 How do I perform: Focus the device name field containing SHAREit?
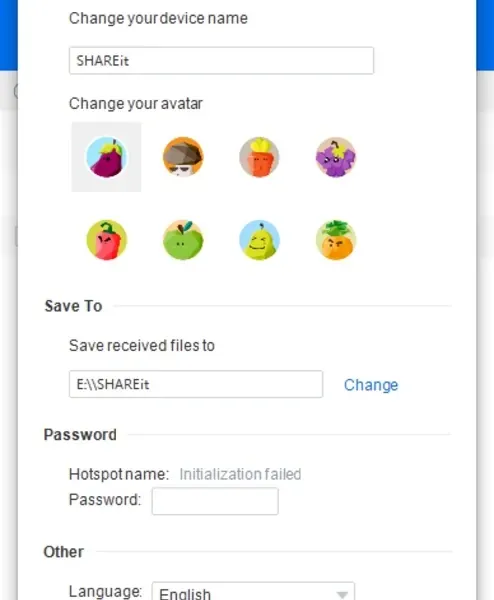221,60
